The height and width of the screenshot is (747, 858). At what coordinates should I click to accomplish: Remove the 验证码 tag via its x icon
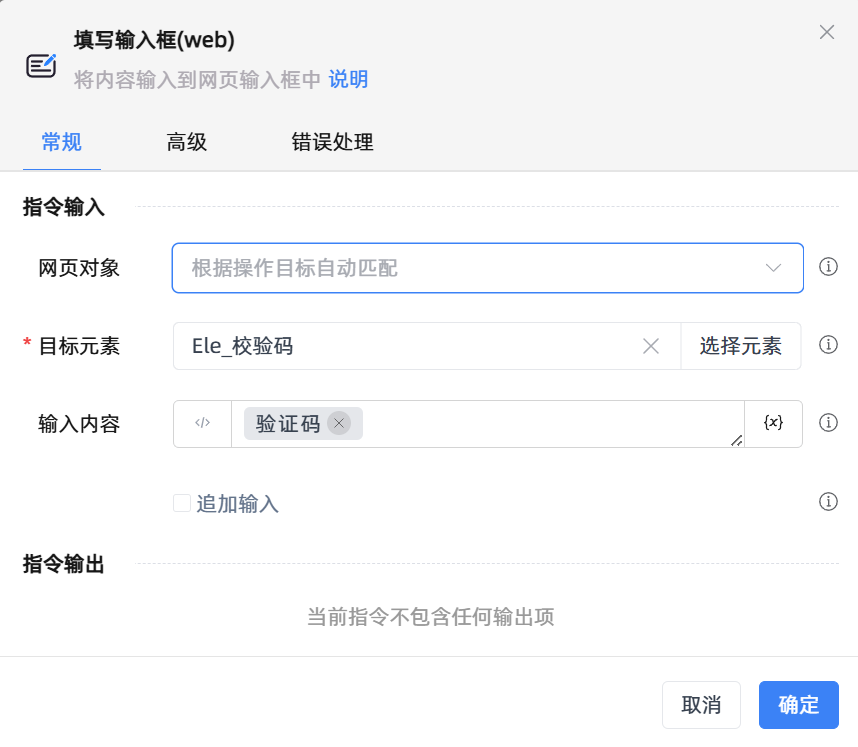pos(339,423)
